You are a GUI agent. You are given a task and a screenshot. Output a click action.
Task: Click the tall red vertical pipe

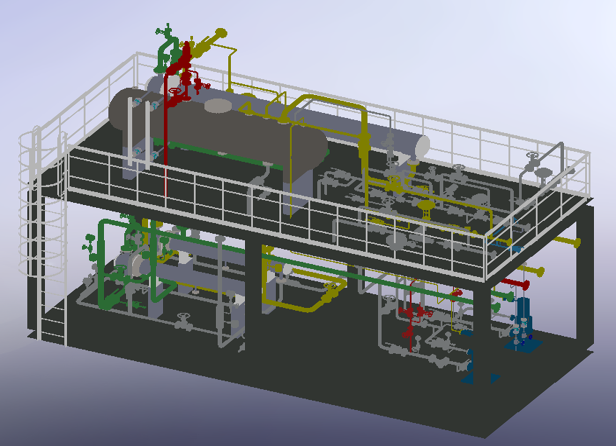click(x=165, y=150)
